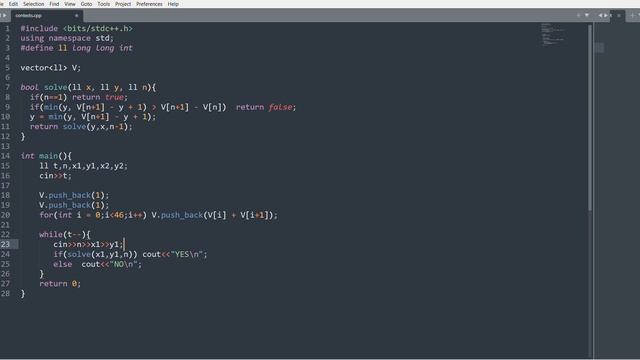Click the 'cin>>t;' line
Screen dimensions: 640x360
click(56, 176)
